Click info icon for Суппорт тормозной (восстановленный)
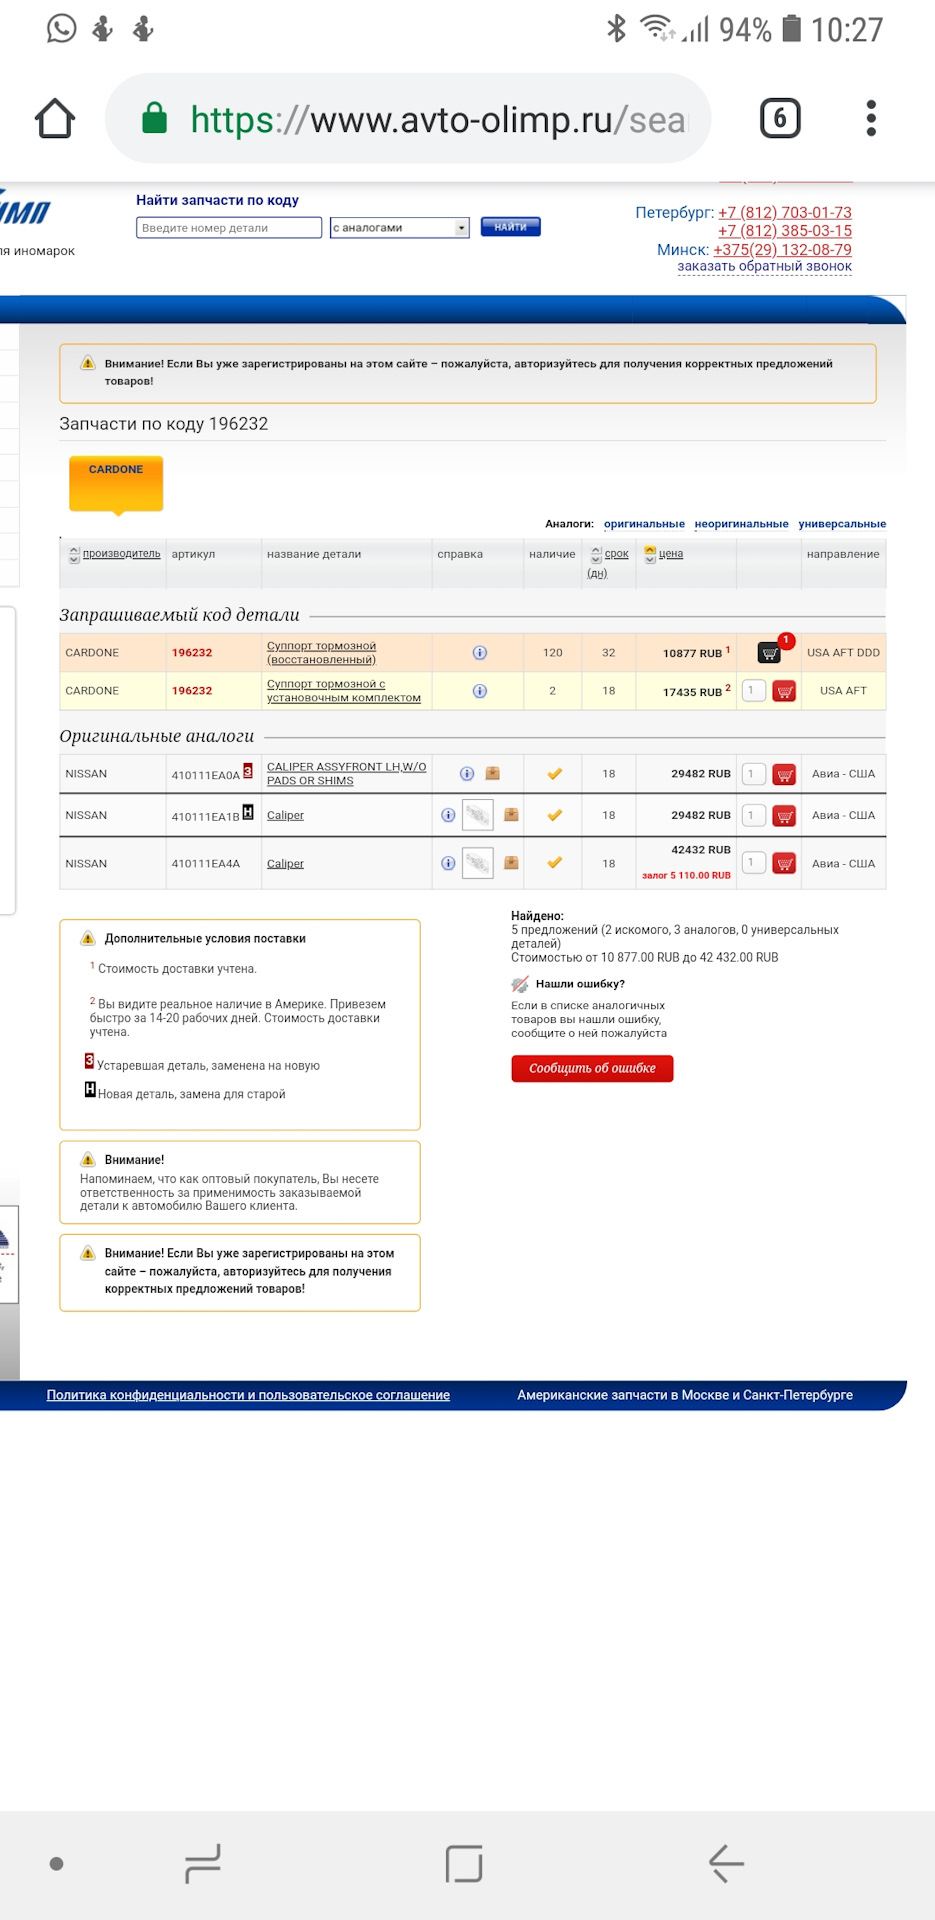The image size is (935, 1920). pyautogui.click(x=480, y=653)
